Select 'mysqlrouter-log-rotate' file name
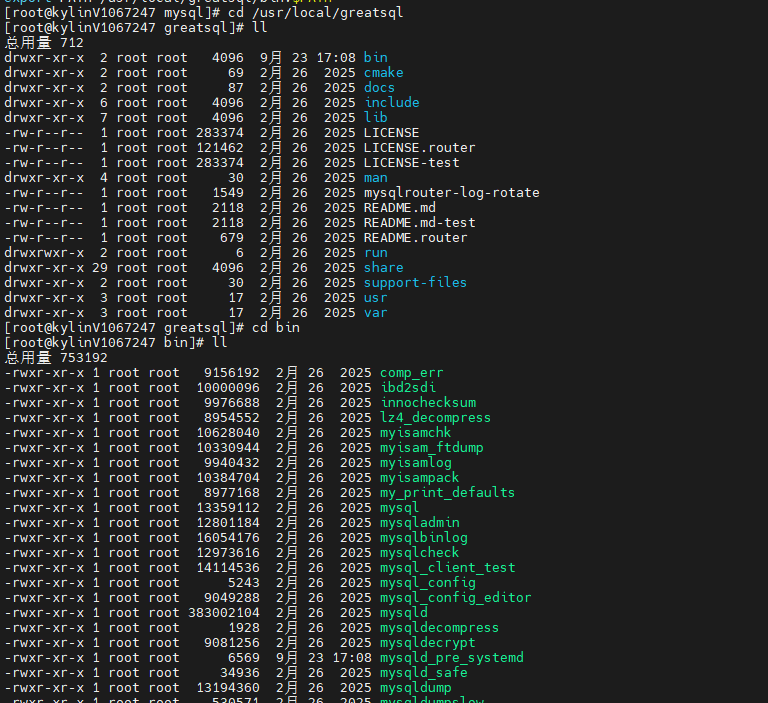Viewport: 768px width, 703px height. coord(452,193)
